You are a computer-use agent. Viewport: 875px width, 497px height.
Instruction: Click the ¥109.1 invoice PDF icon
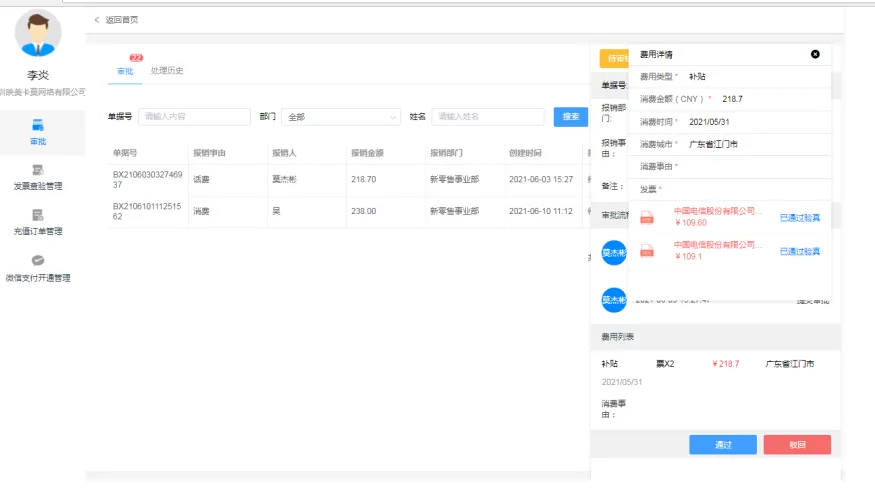tap(647, 250)
